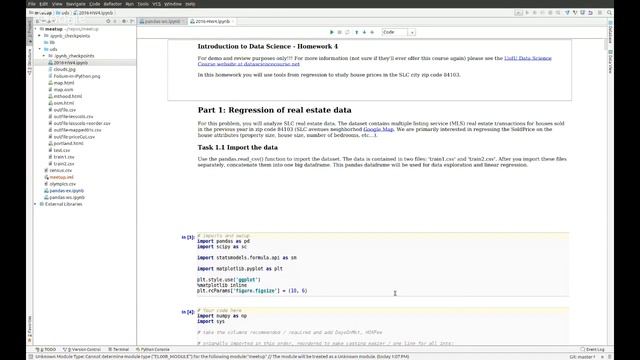
Task: Open Event Log in status bar
Action: coord(592,349)
